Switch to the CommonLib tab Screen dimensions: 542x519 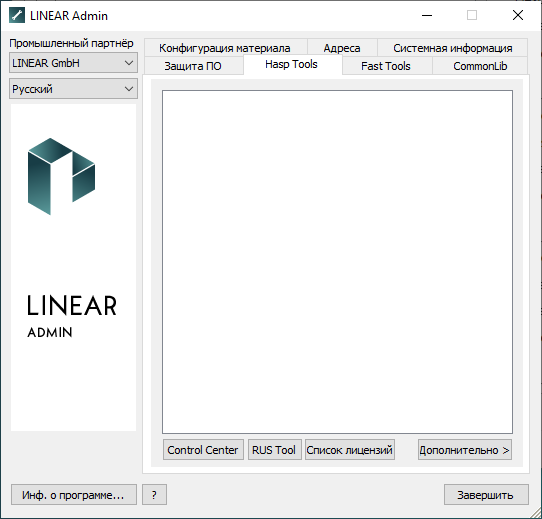[480, 66]
